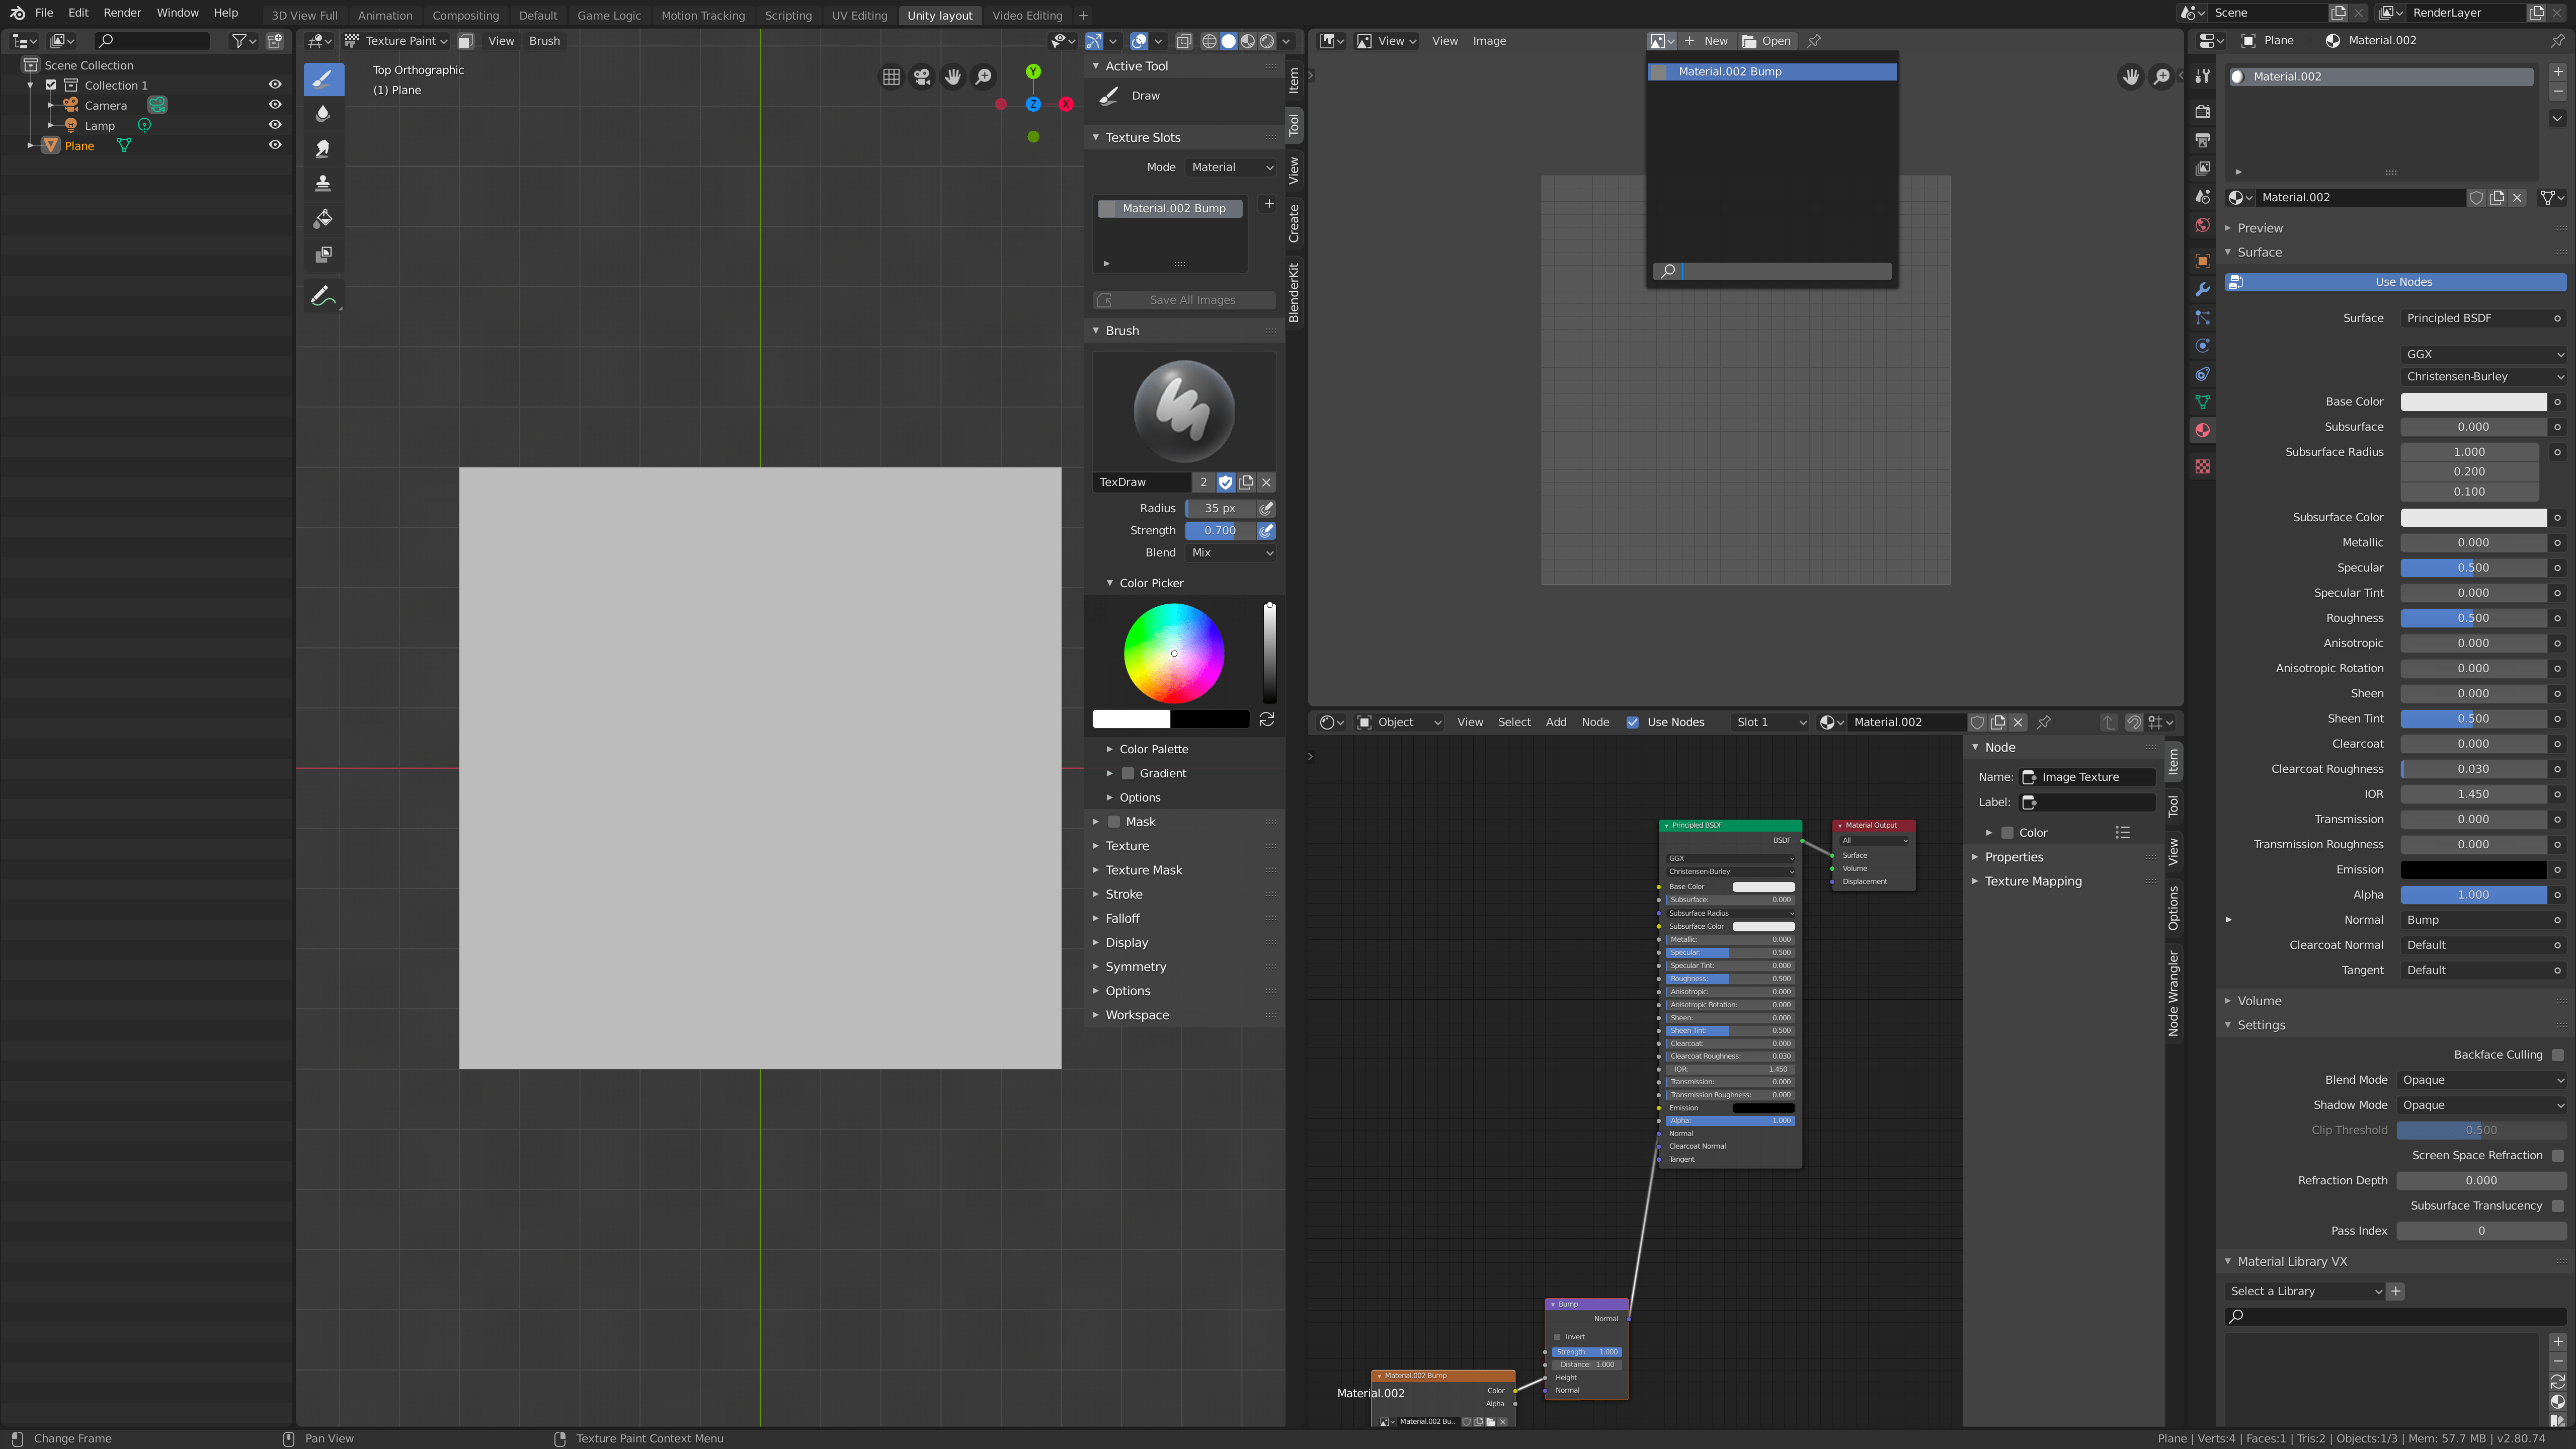
Task: Disable Use Nodes in the node editor header
Action: pyautogui.click(x=1633, y=722)
